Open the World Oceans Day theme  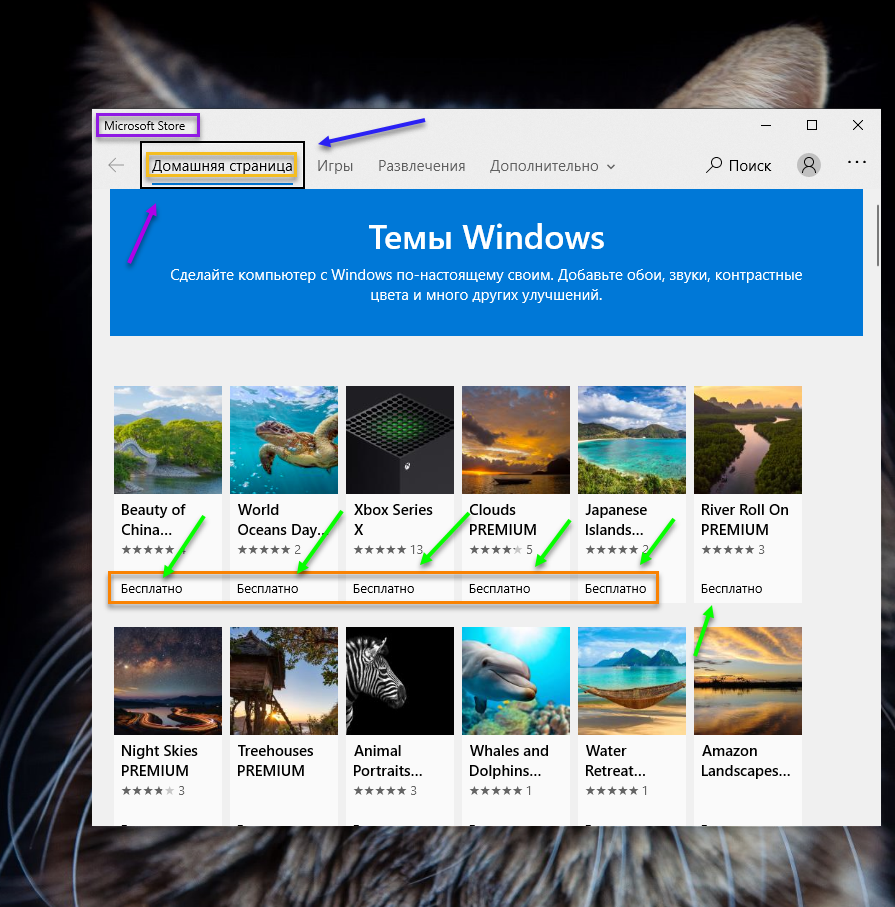coord(283,440)
